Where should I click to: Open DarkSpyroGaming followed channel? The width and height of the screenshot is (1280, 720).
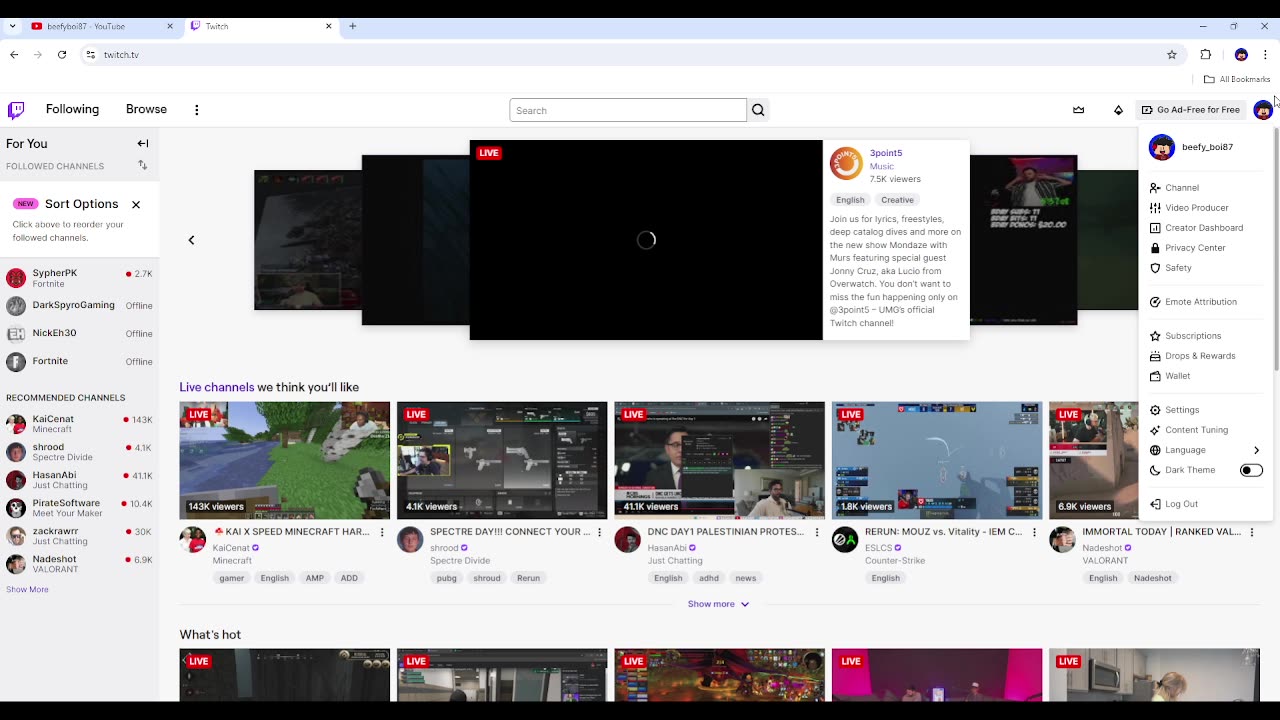[79, 305]
